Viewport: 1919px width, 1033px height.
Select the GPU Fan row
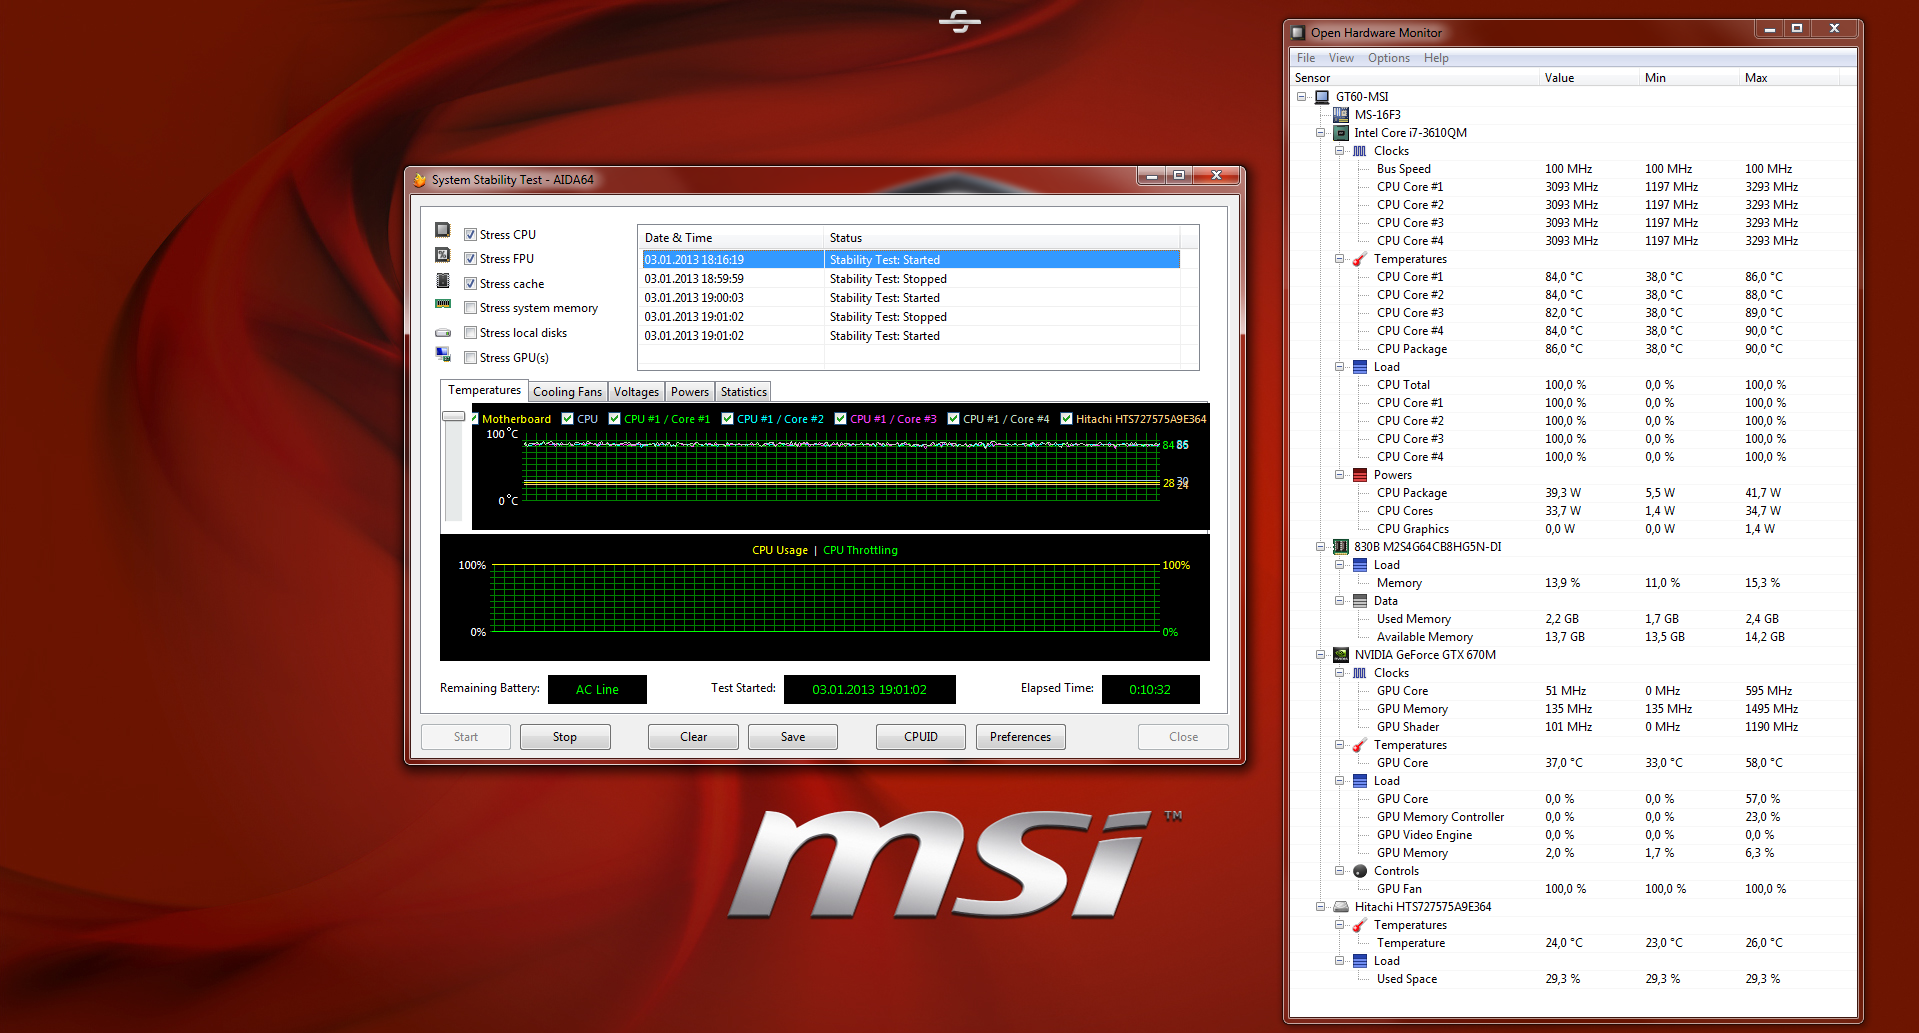click(x=1574, y=889)
